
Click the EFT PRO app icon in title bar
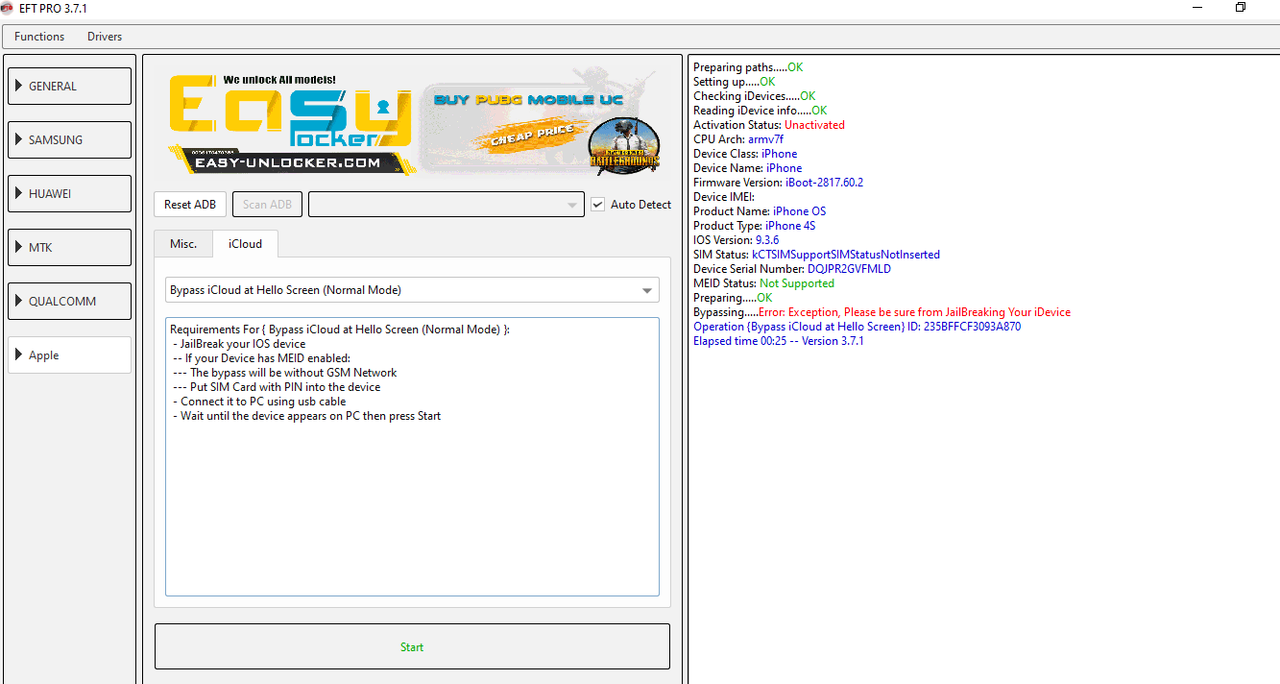coord(7,8)
